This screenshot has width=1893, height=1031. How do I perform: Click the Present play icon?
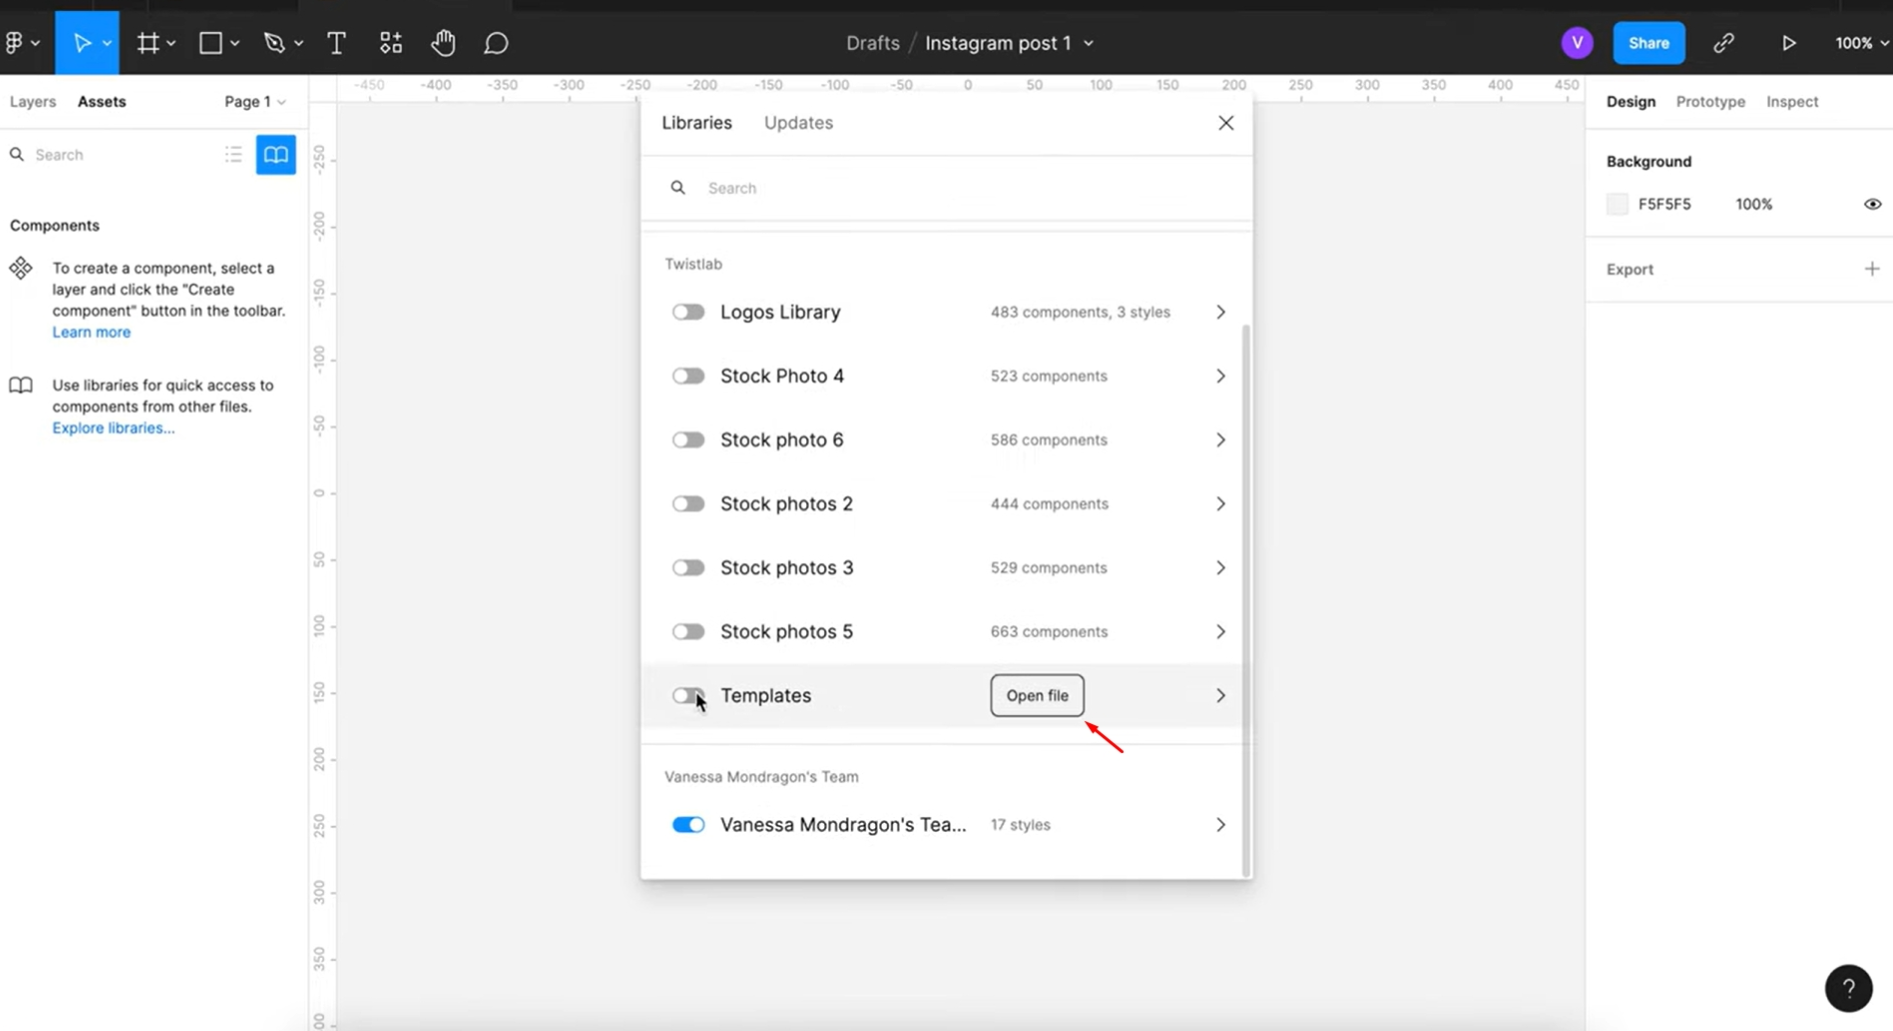click(x=1789, y=42)
